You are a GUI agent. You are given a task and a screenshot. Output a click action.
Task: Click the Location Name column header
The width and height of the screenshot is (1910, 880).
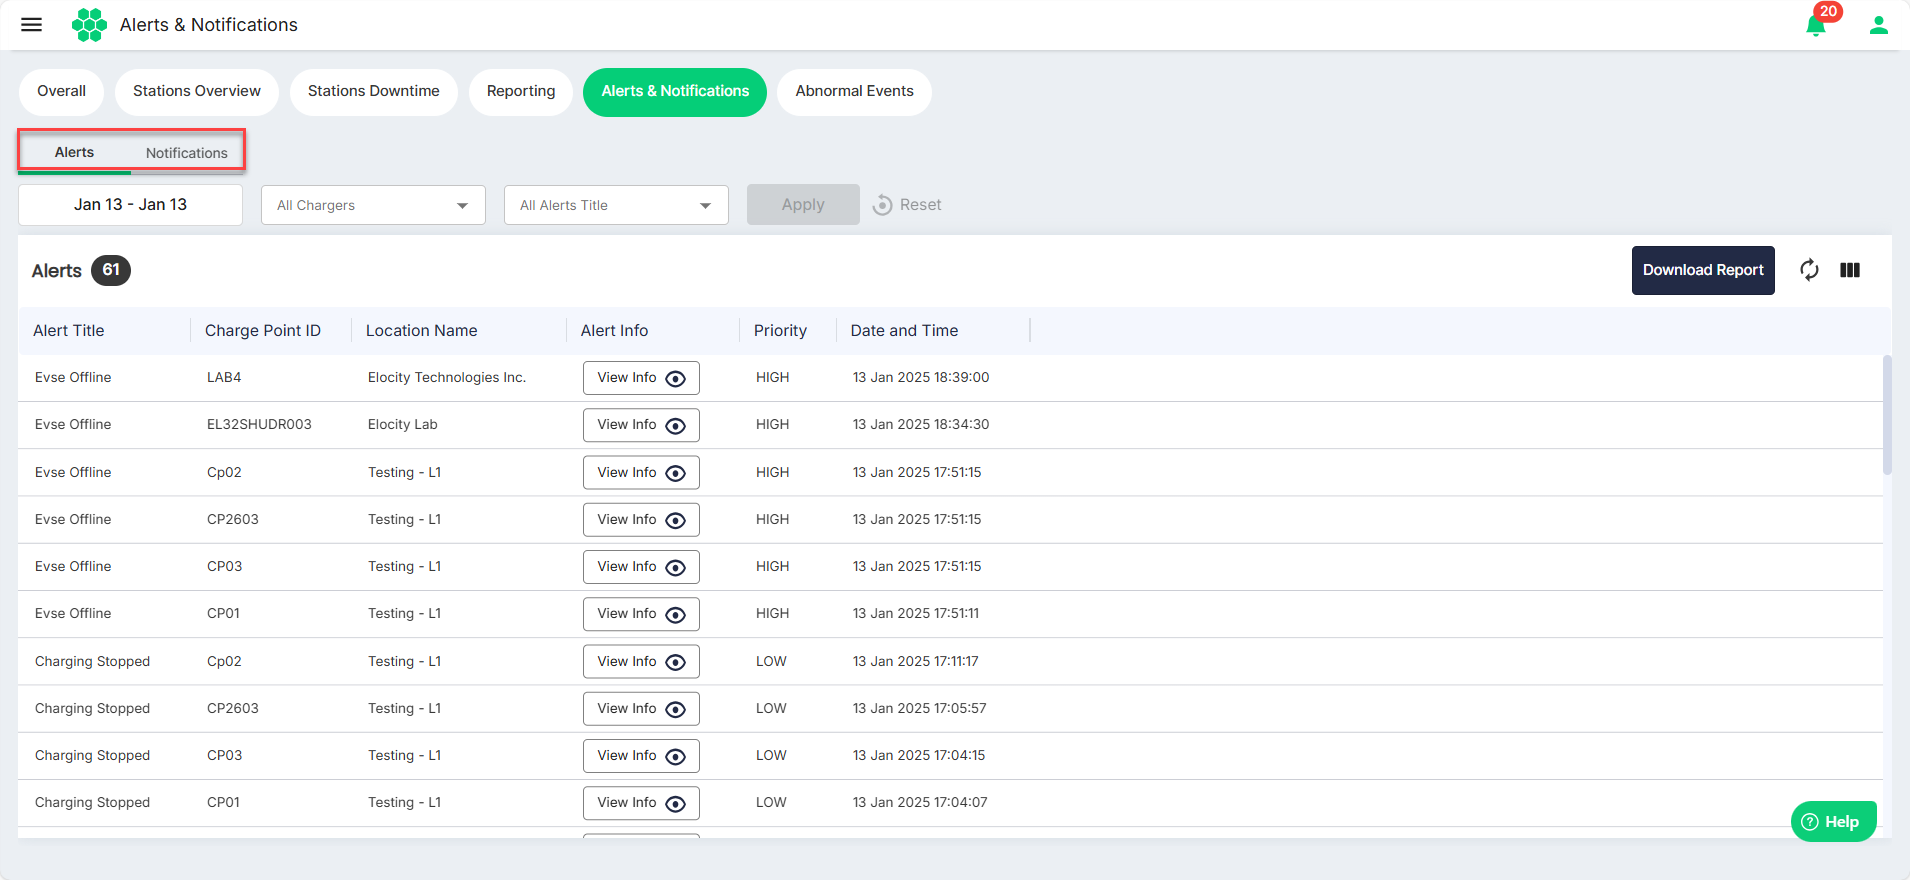click(422, 331)
